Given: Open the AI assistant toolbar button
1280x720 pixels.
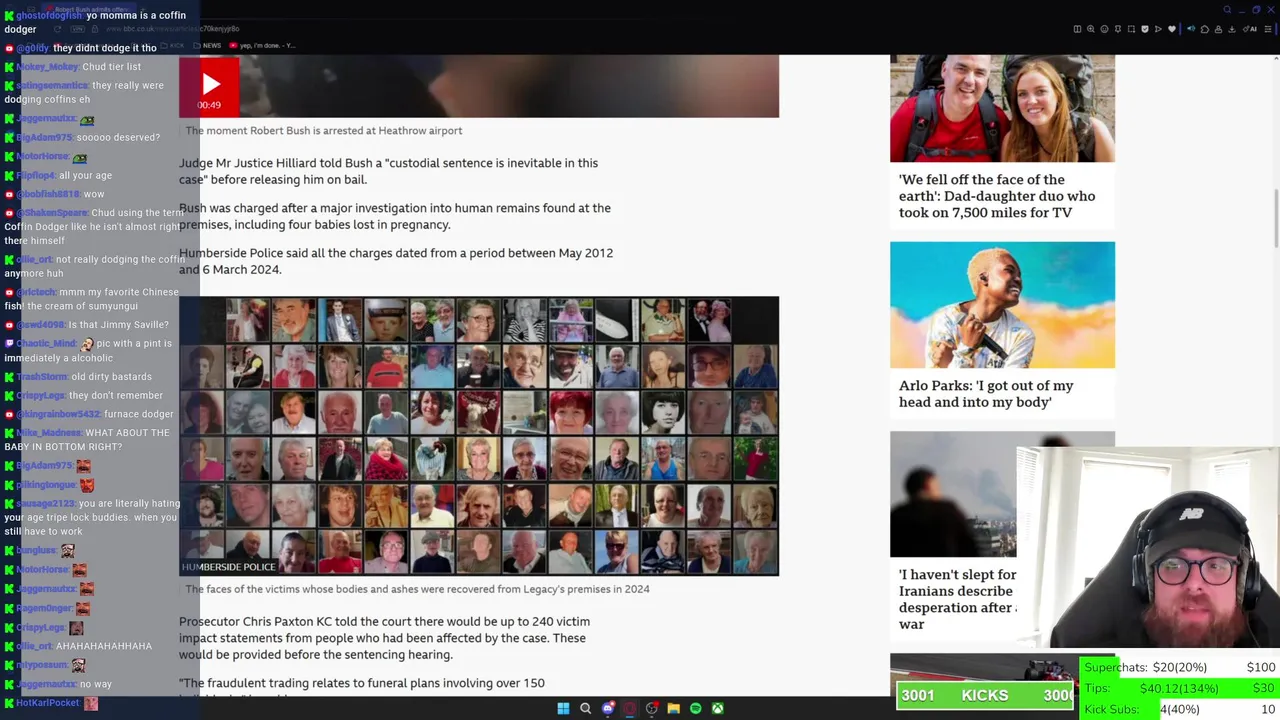Looking at the screenshot, I should [x=1250, y=29].
